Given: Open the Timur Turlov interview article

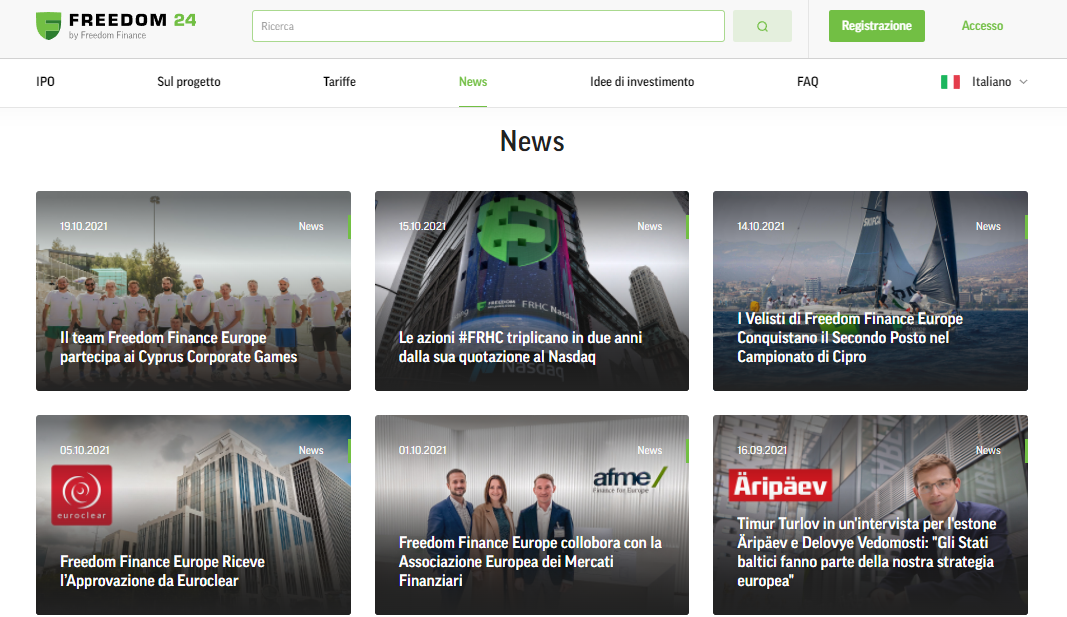Looking at the screenshot, I should click(x=866, y=552).
